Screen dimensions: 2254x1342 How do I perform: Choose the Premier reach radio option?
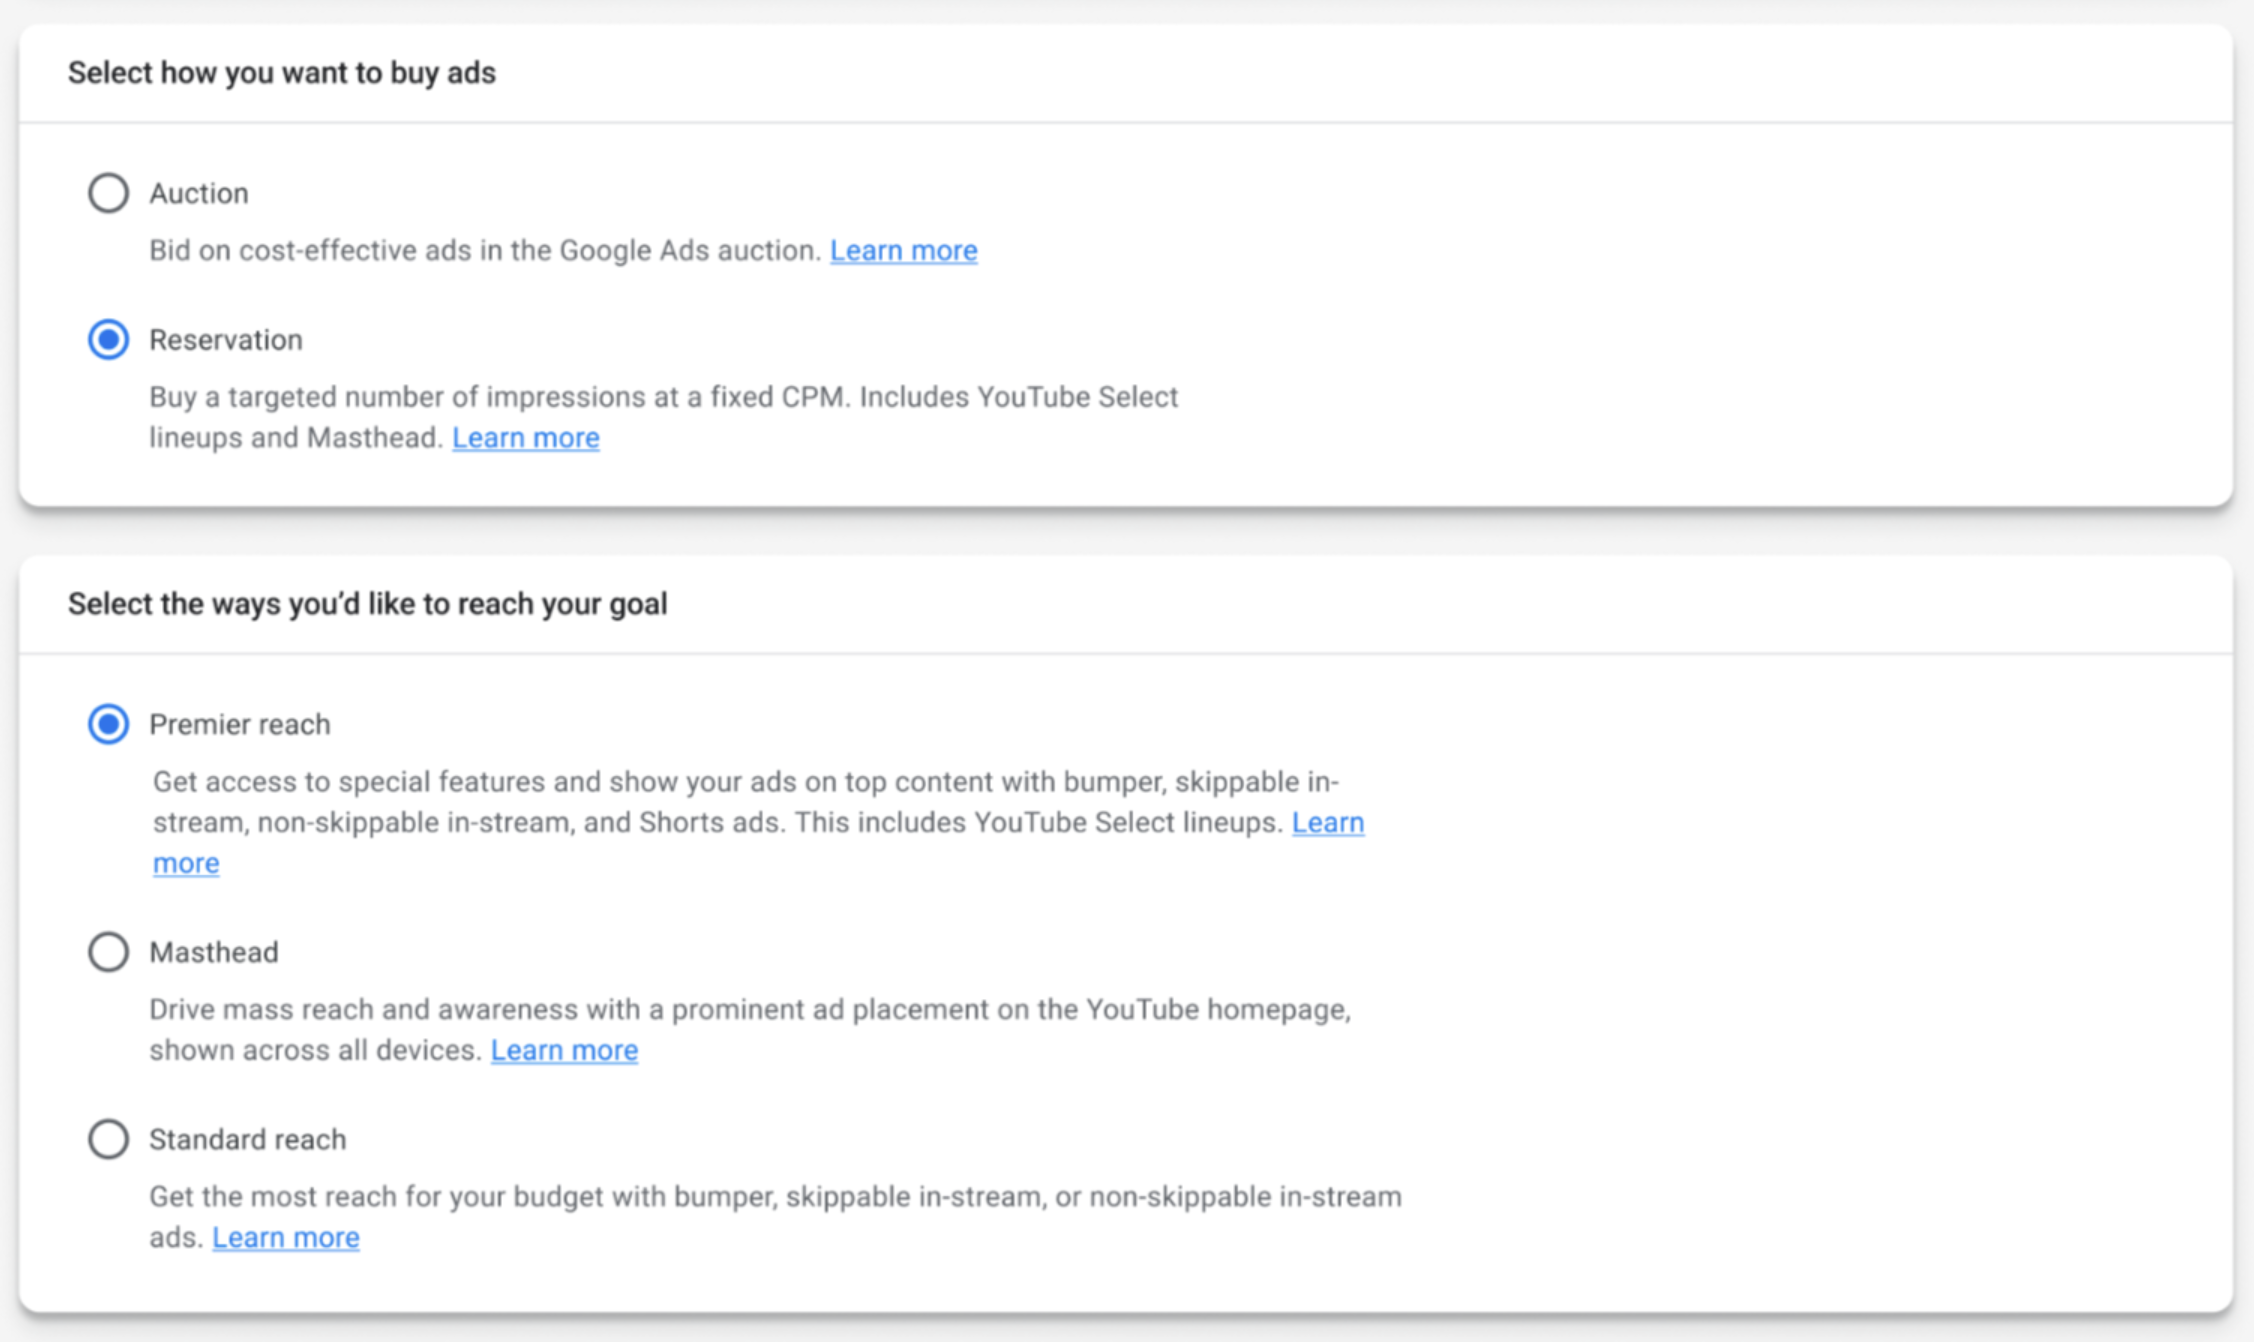coord(108,724)
